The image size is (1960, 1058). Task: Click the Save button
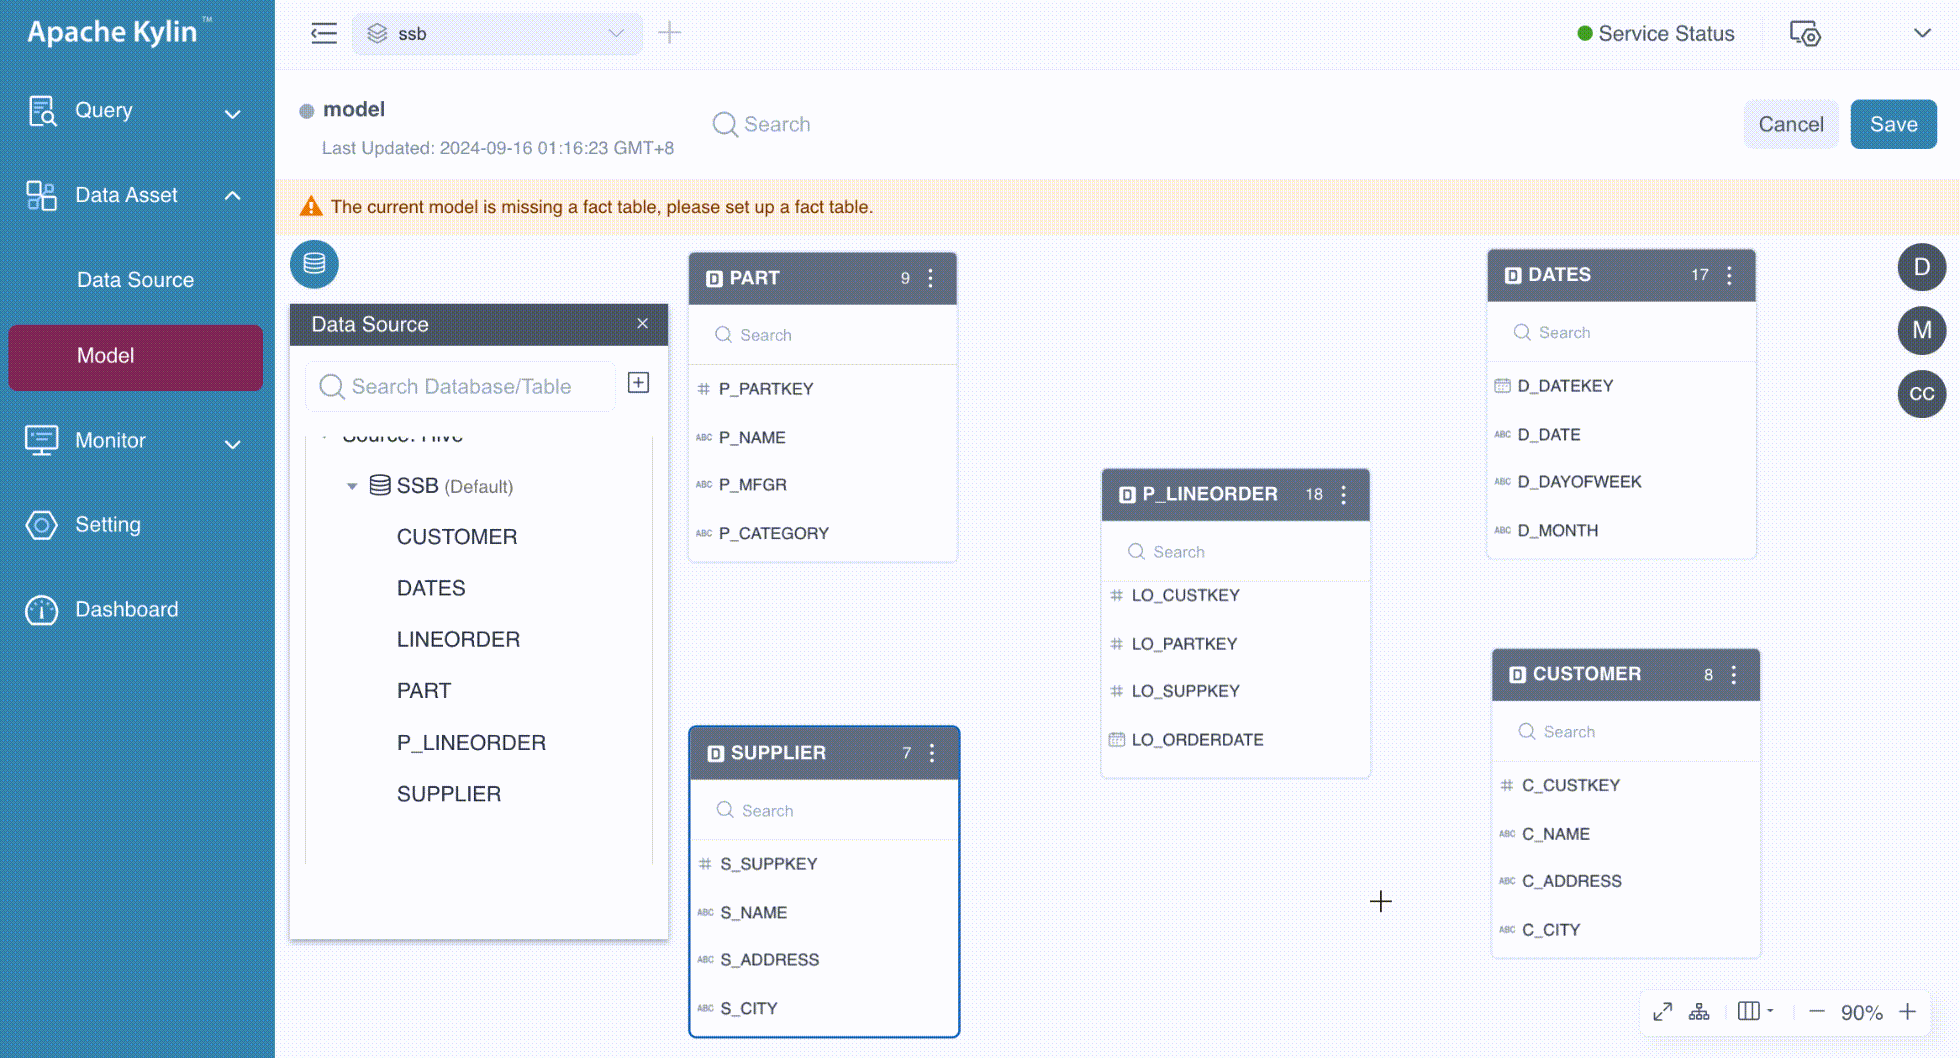click(x=1893, y=124)
